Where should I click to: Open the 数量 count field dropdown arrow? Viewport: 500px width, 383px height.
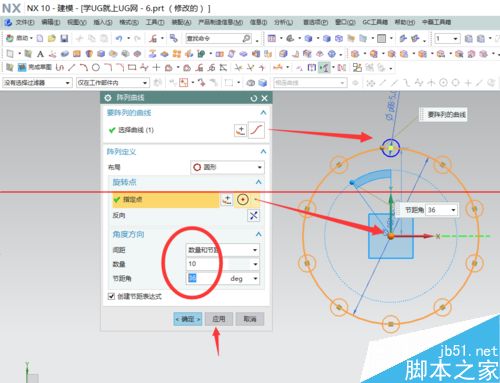coord(255,264)
